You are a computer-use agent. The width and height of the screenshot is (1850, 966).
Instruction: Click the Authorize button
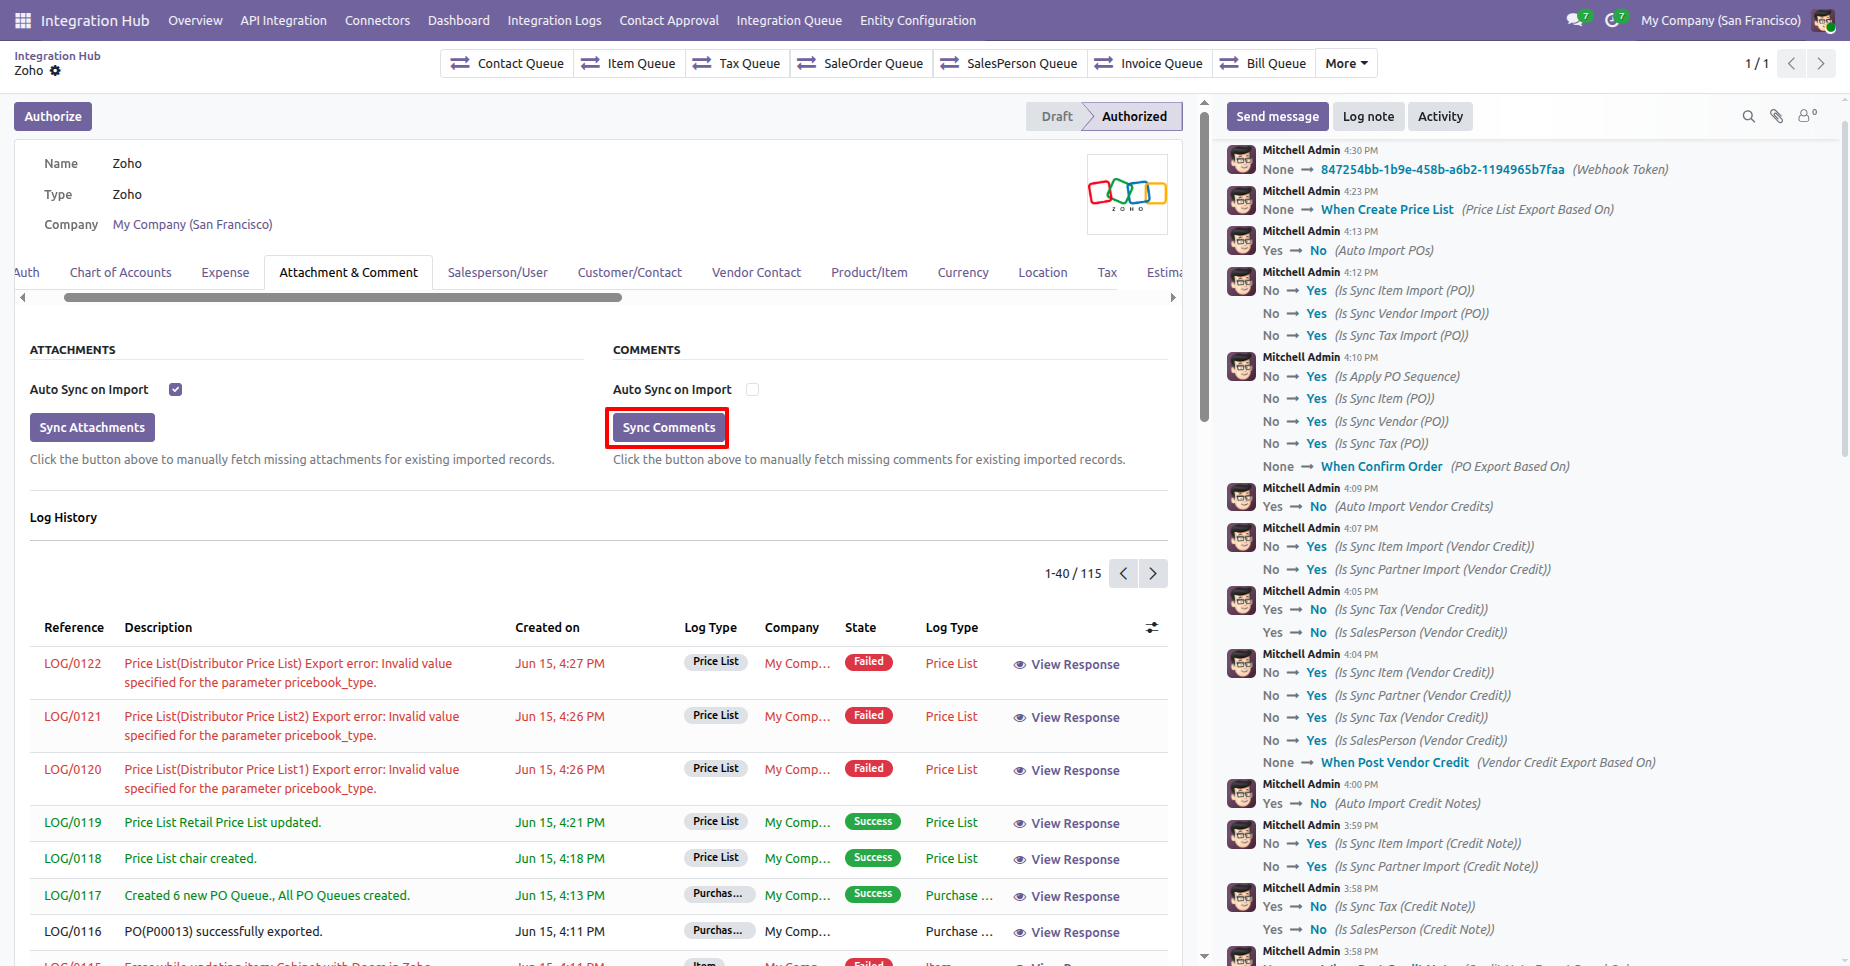[x=53, y=117]
